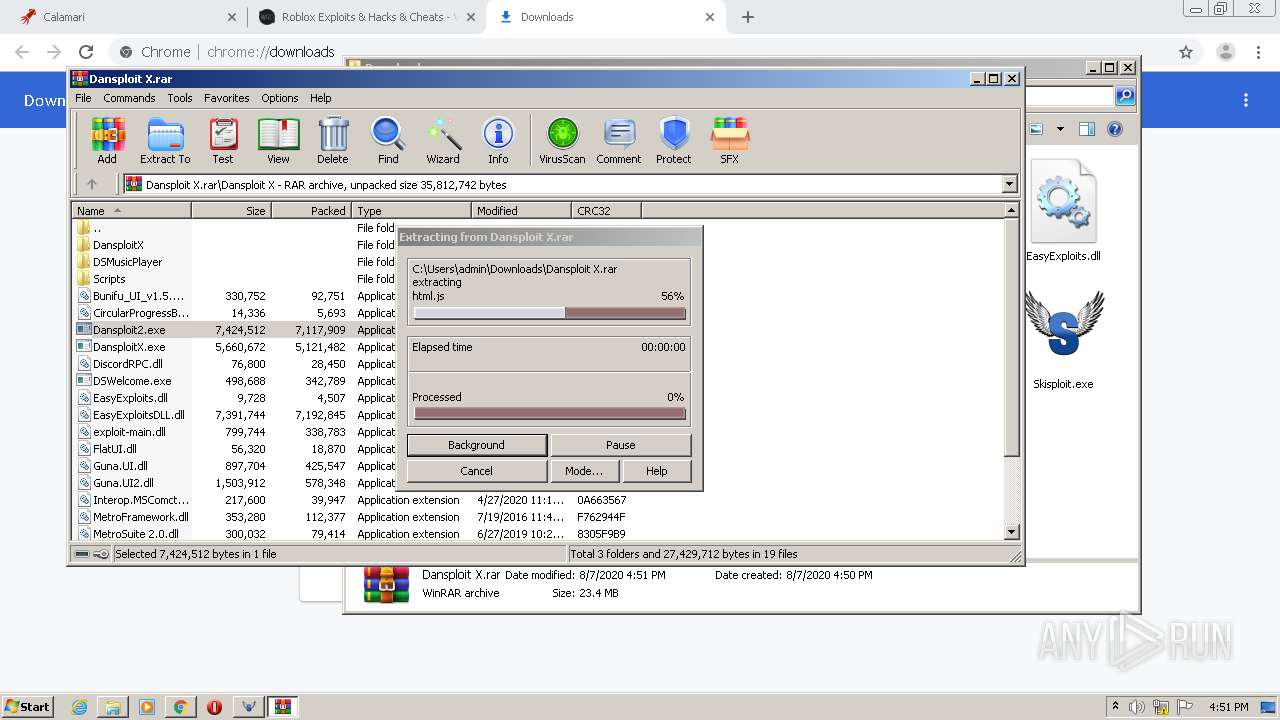Pause the extraction
The height and width of the screenshot is (720, 1280).
click(x=620, y=445)
